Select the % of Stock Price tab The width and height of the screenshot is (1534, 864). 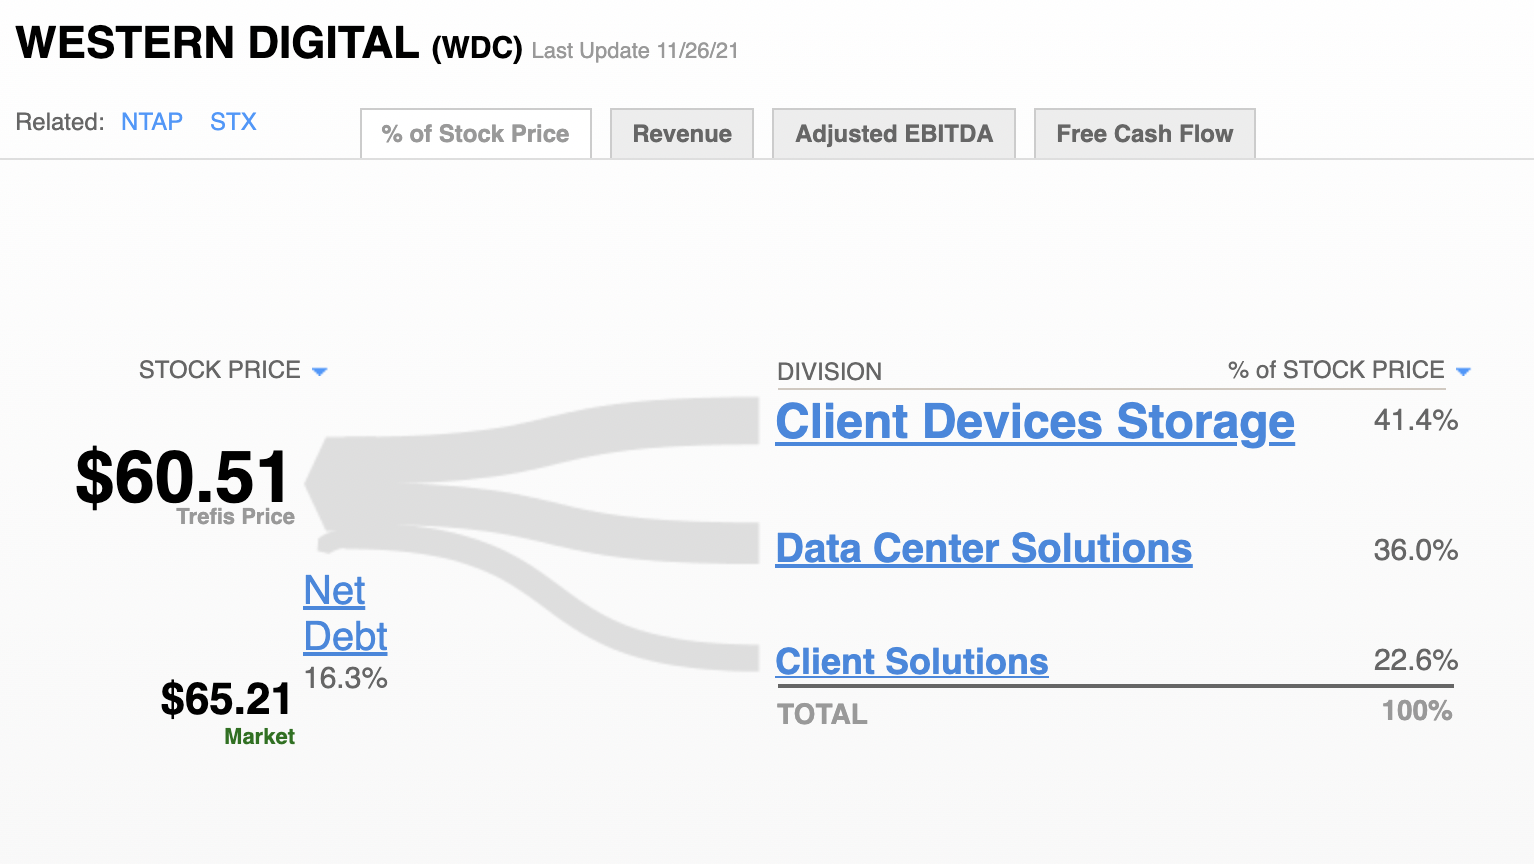476,134
